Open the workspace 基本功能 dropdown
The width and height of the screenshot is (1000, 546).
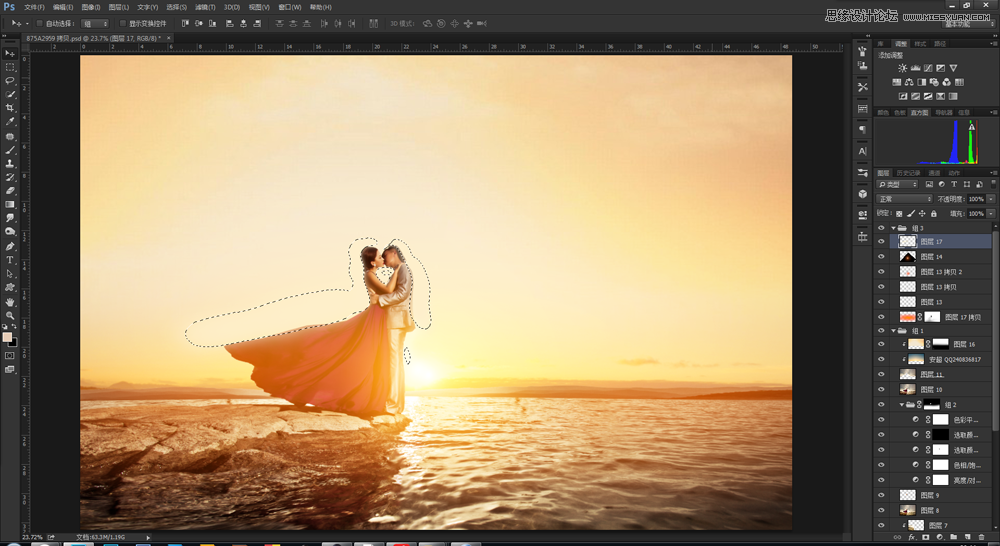pyautogui.click(x=969, y=24)
